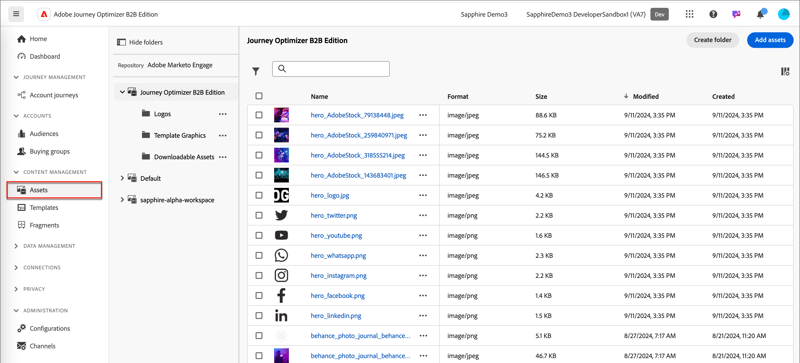Open actions menu for hero_AdobeStock_79138448.jpeg
The image size is (800, 363).
422,115
